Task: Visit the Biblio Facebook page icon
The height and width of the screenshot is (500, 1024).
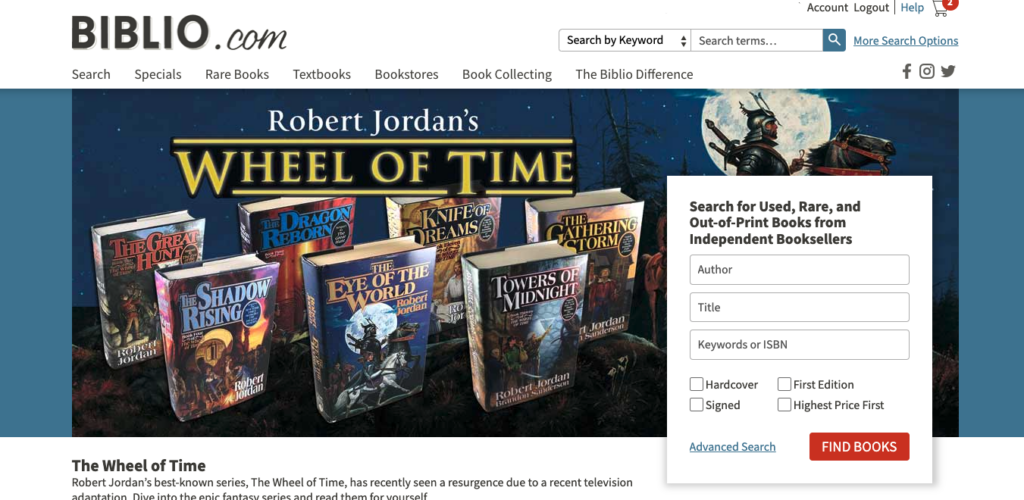Action: 906,71
